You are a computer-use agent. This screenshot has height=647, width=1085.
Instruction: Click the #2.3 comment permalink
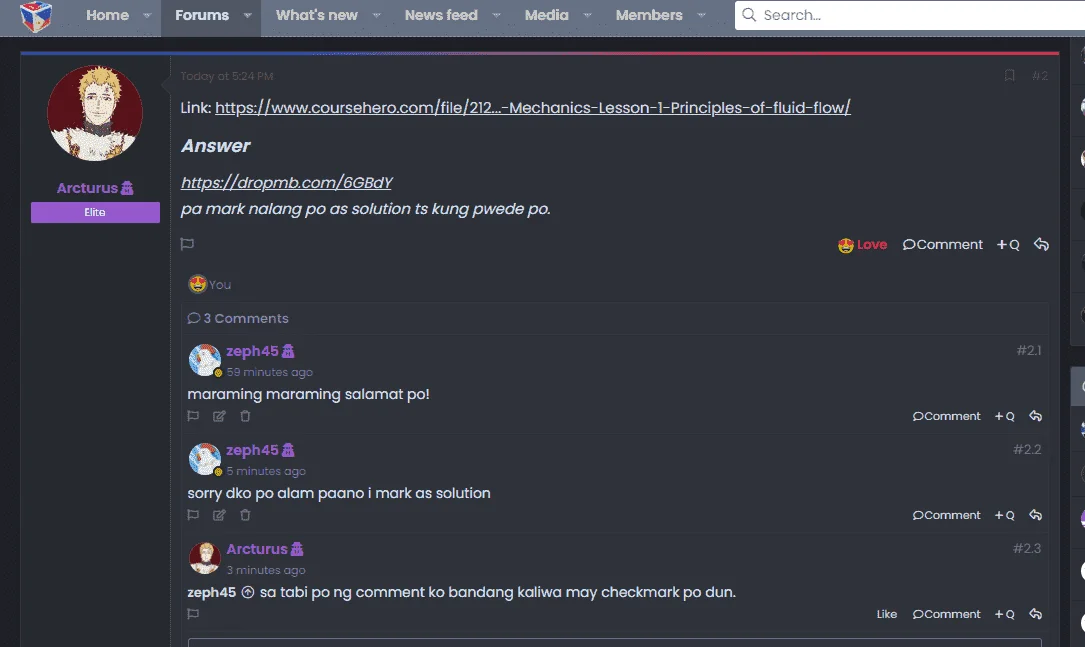(1028, 548)
